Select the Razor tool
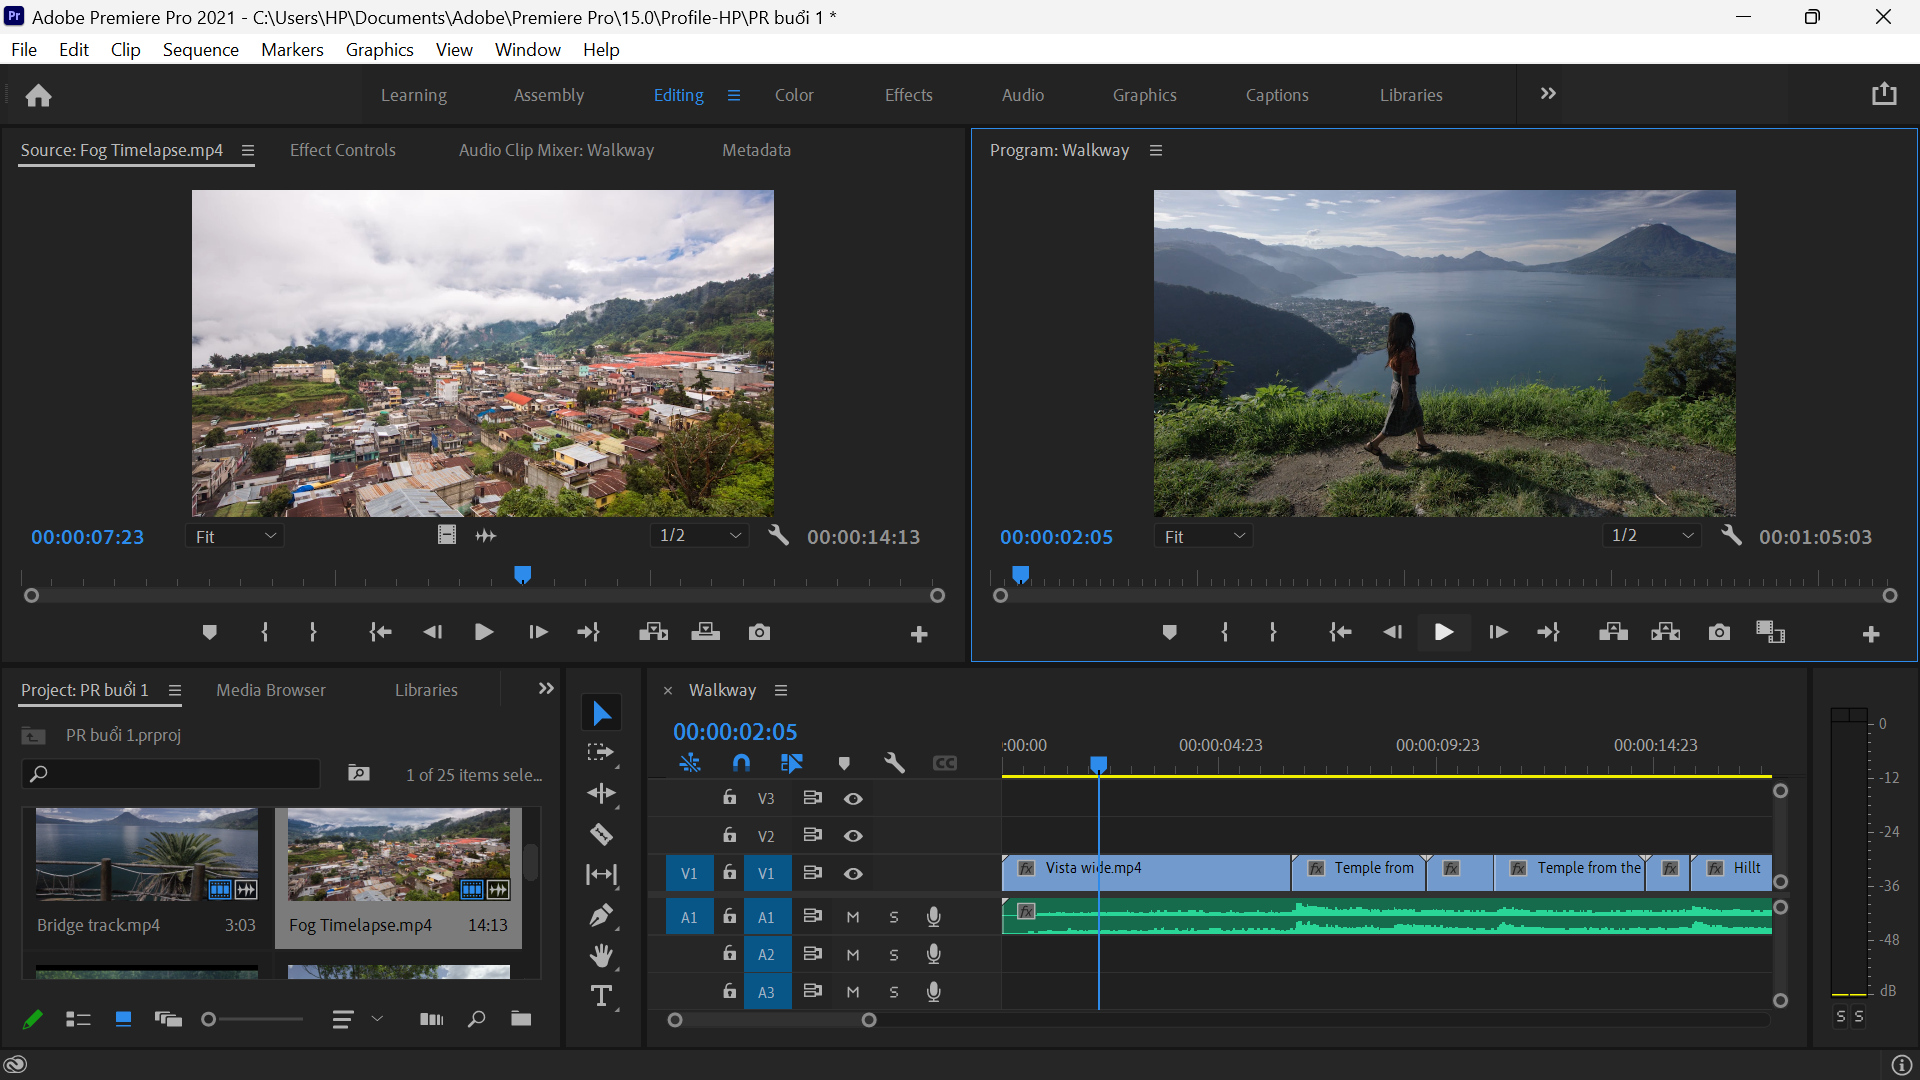This screenshot has width=1920, height=1080. [x=601, y=834]
